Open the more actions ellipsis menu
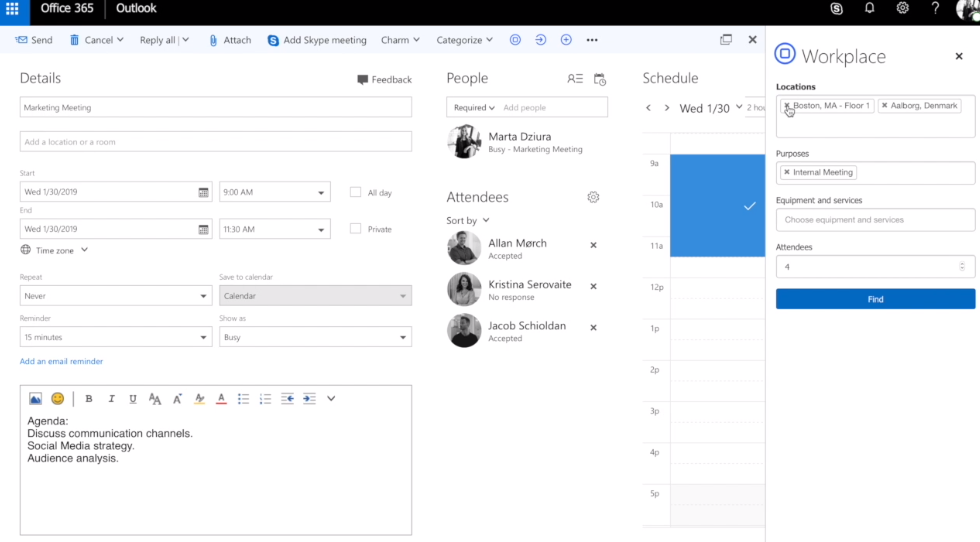 pos(592,40)
